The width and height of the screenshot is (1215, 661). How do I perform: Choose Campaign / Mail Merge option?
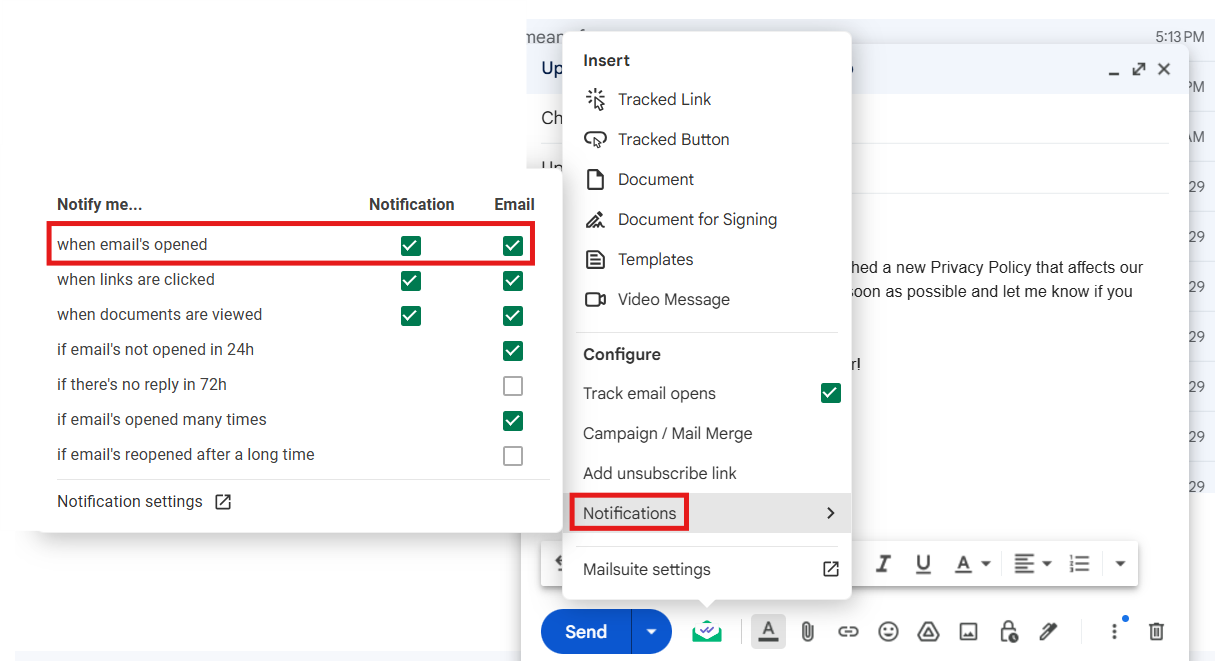667,433
